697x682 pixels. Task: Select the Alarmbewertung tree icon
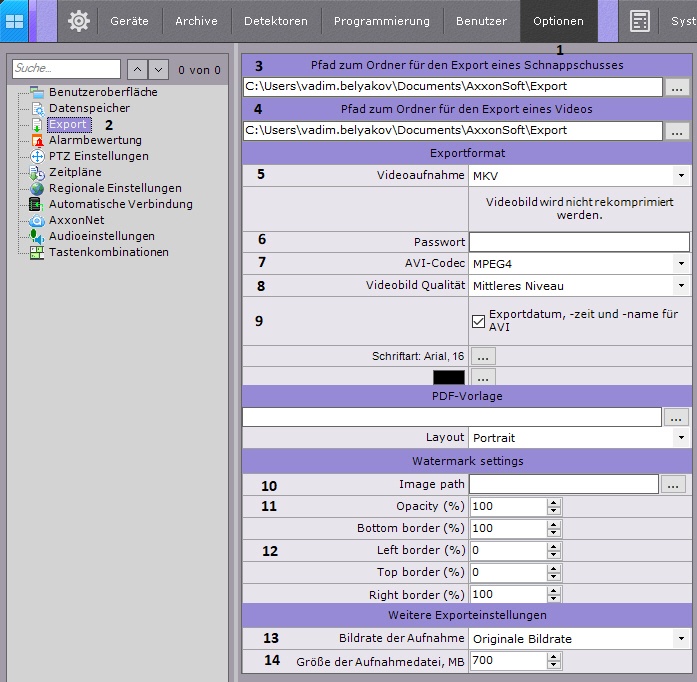tap(38, 141)
